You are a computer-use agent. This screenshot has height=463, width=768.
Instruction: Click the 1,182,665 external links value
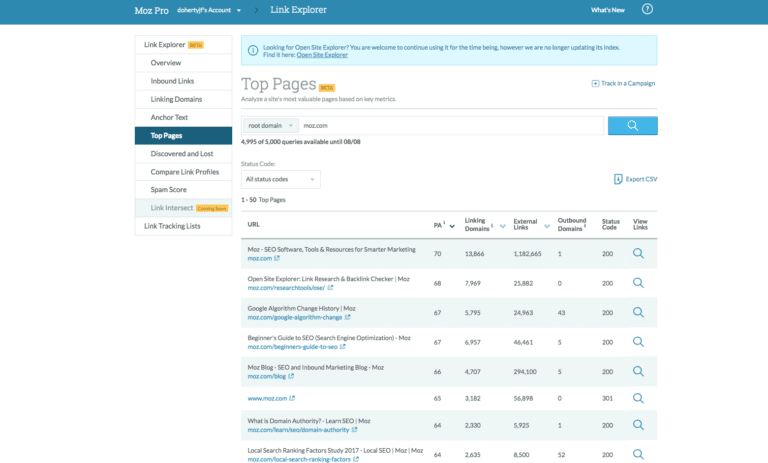coord(527,254)
